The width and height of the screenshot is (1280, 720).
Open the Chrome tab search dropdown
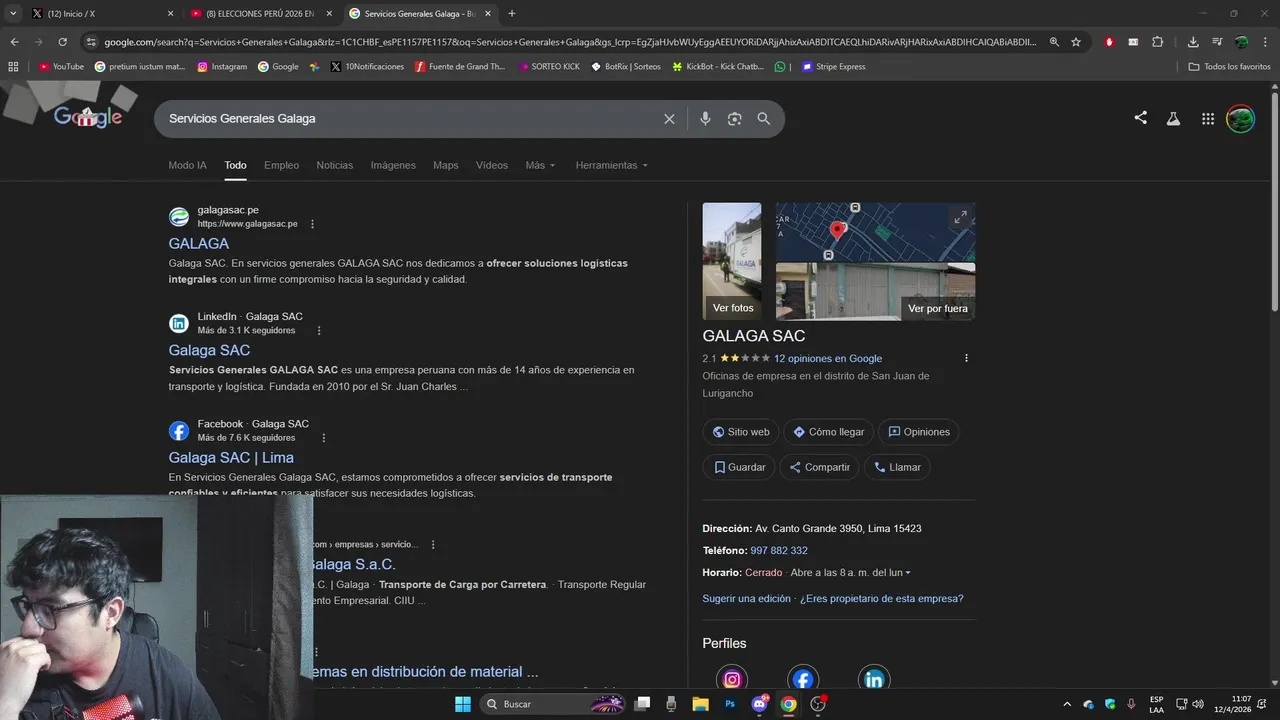13,13
